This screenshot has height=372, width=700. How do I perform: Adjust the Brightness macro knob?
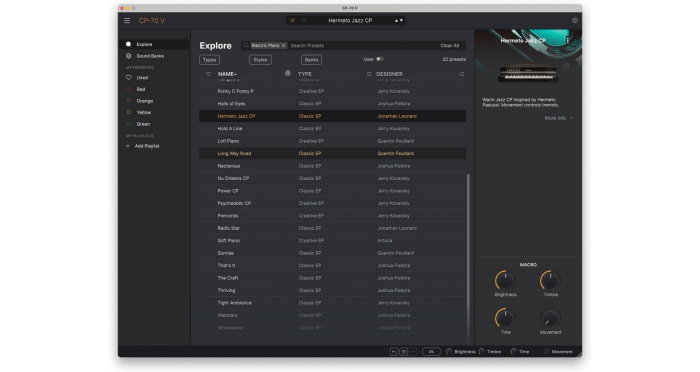(505, 280)
